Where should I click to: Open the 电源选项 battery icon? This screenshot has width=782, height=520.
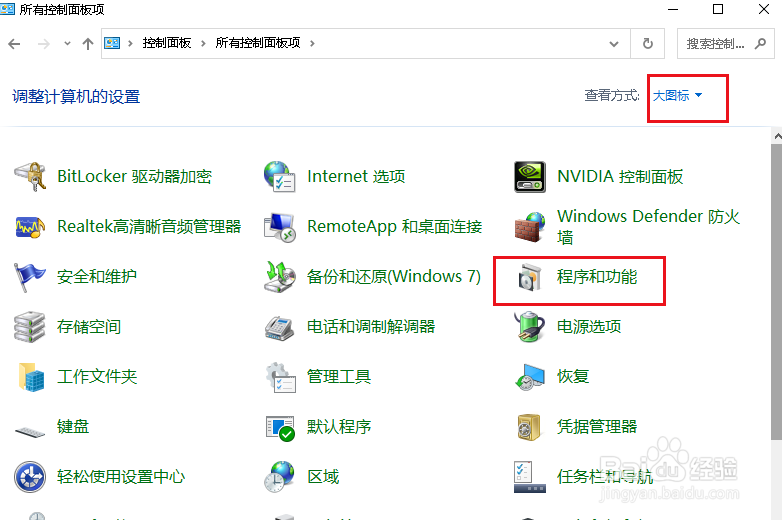(x=530, y=327)
